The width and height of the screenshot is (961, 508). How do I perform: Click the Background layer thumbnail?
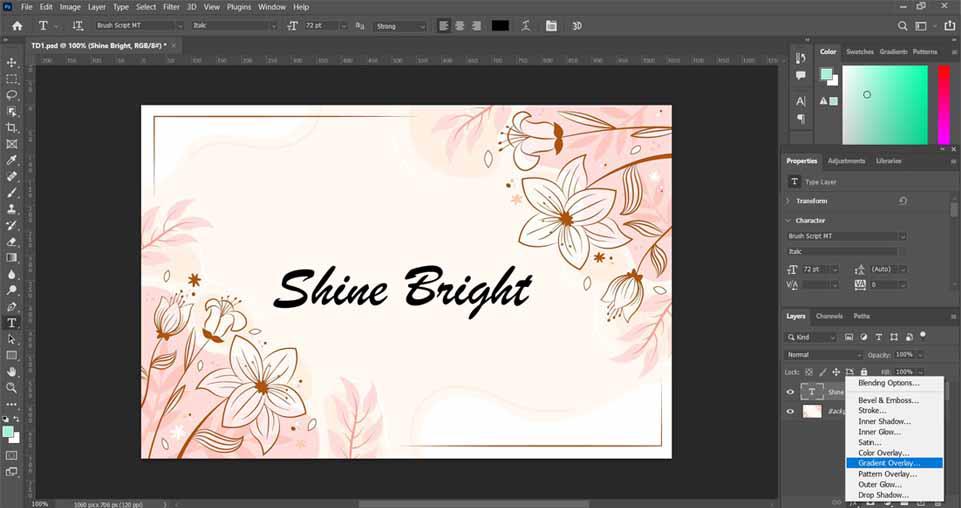pyautogui.click(x=812, y=411)
